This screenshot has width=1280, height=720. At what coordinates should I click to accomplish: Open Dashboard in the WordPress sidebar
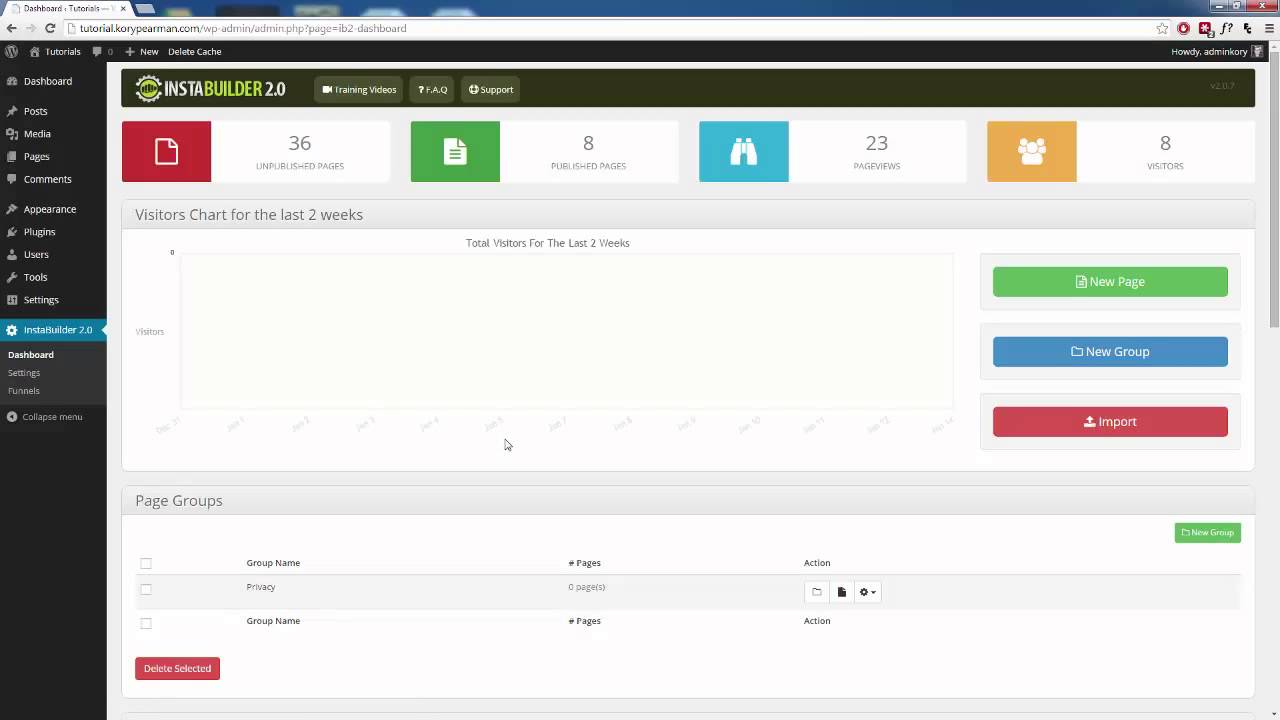click(x=48, y=81)
